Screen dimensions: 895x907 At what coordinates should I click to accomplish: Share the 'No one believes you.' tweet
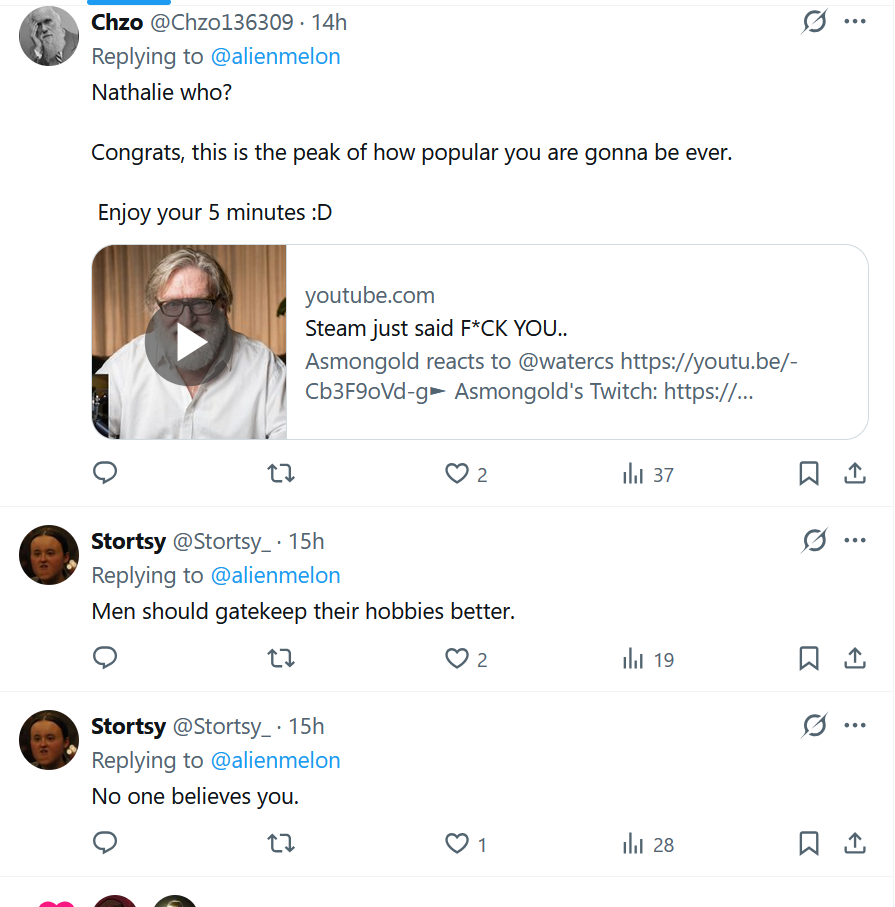click(855, 844)
